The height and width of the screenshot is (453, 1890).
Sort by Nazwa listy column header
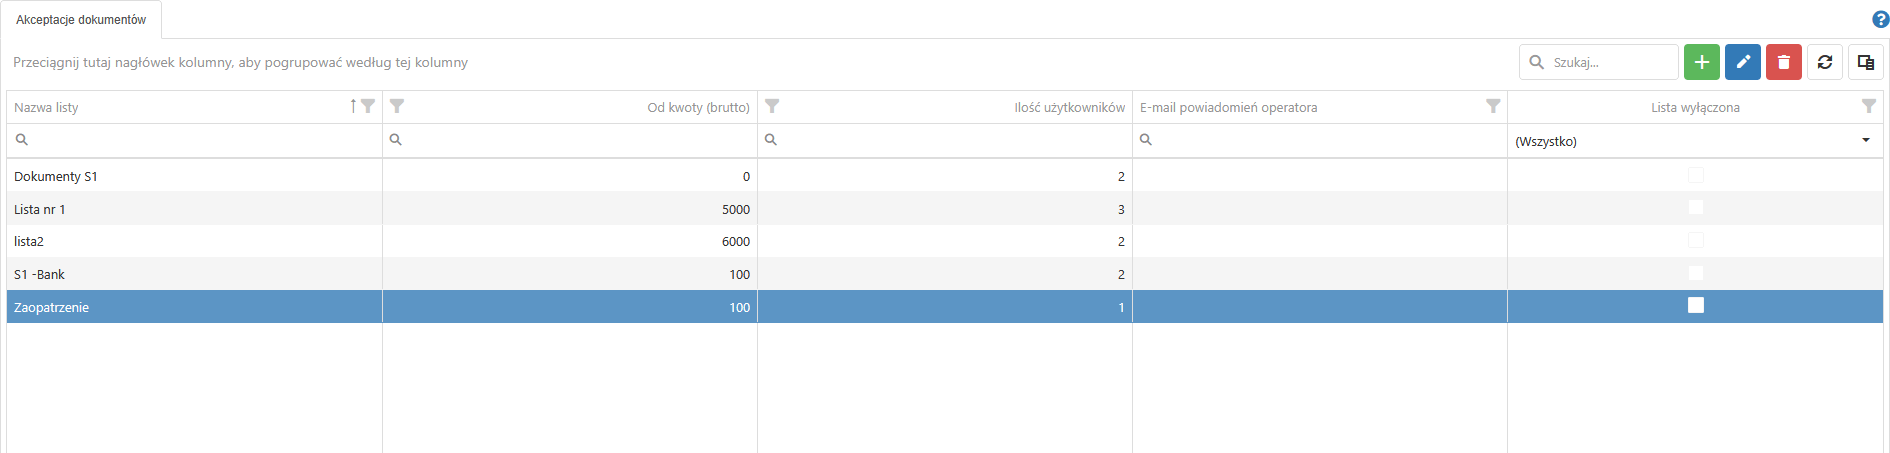pyautogui.click(x=150, y=107)
